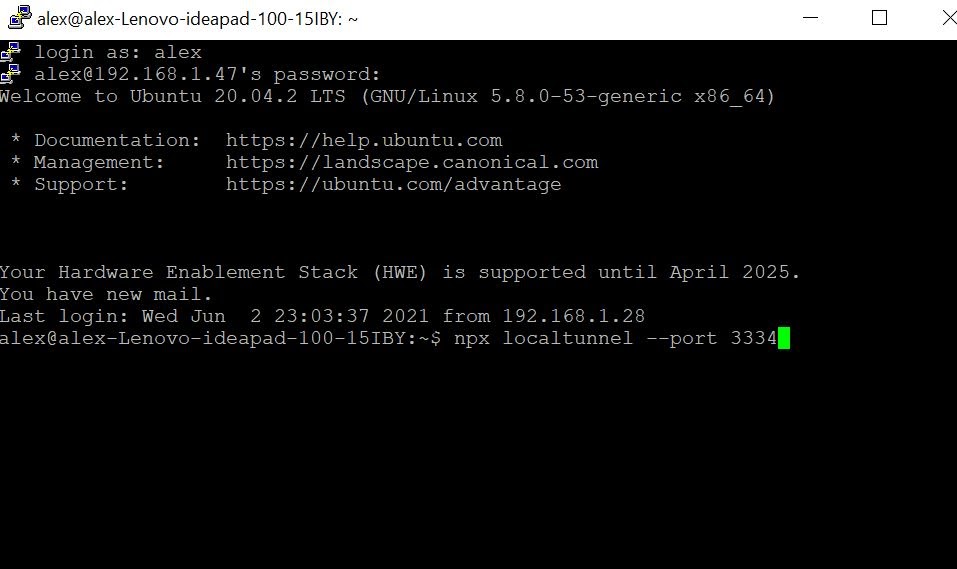
Task: Click the PuTTY icon beside "login as: alex"
Action: 10,52
